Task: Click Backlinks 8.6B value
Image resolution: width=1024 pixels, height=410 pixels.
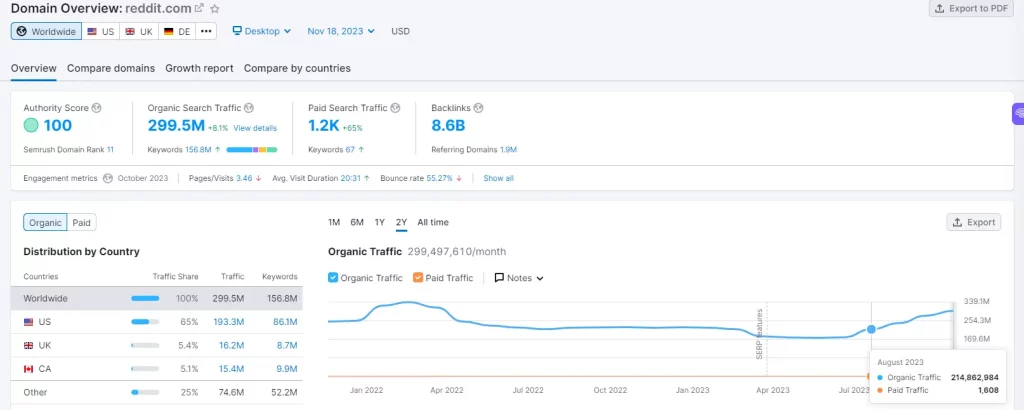Action: (x=448, y=125)
